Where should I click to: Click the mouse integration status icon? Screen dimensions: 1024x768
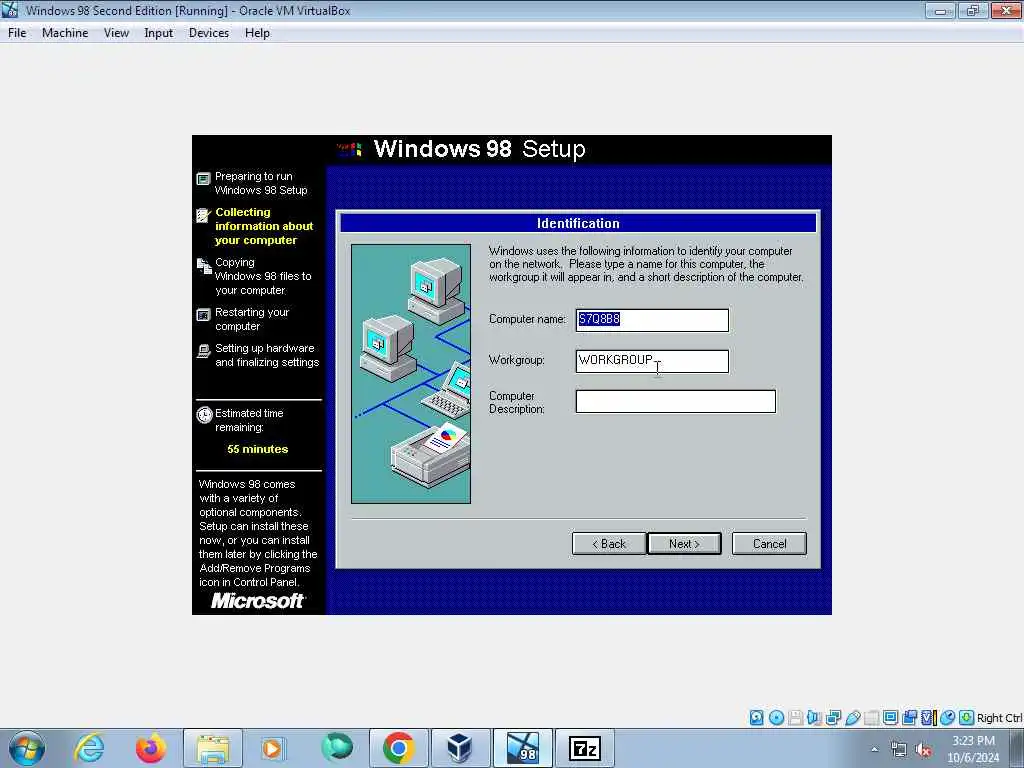(x=948, y=718)
